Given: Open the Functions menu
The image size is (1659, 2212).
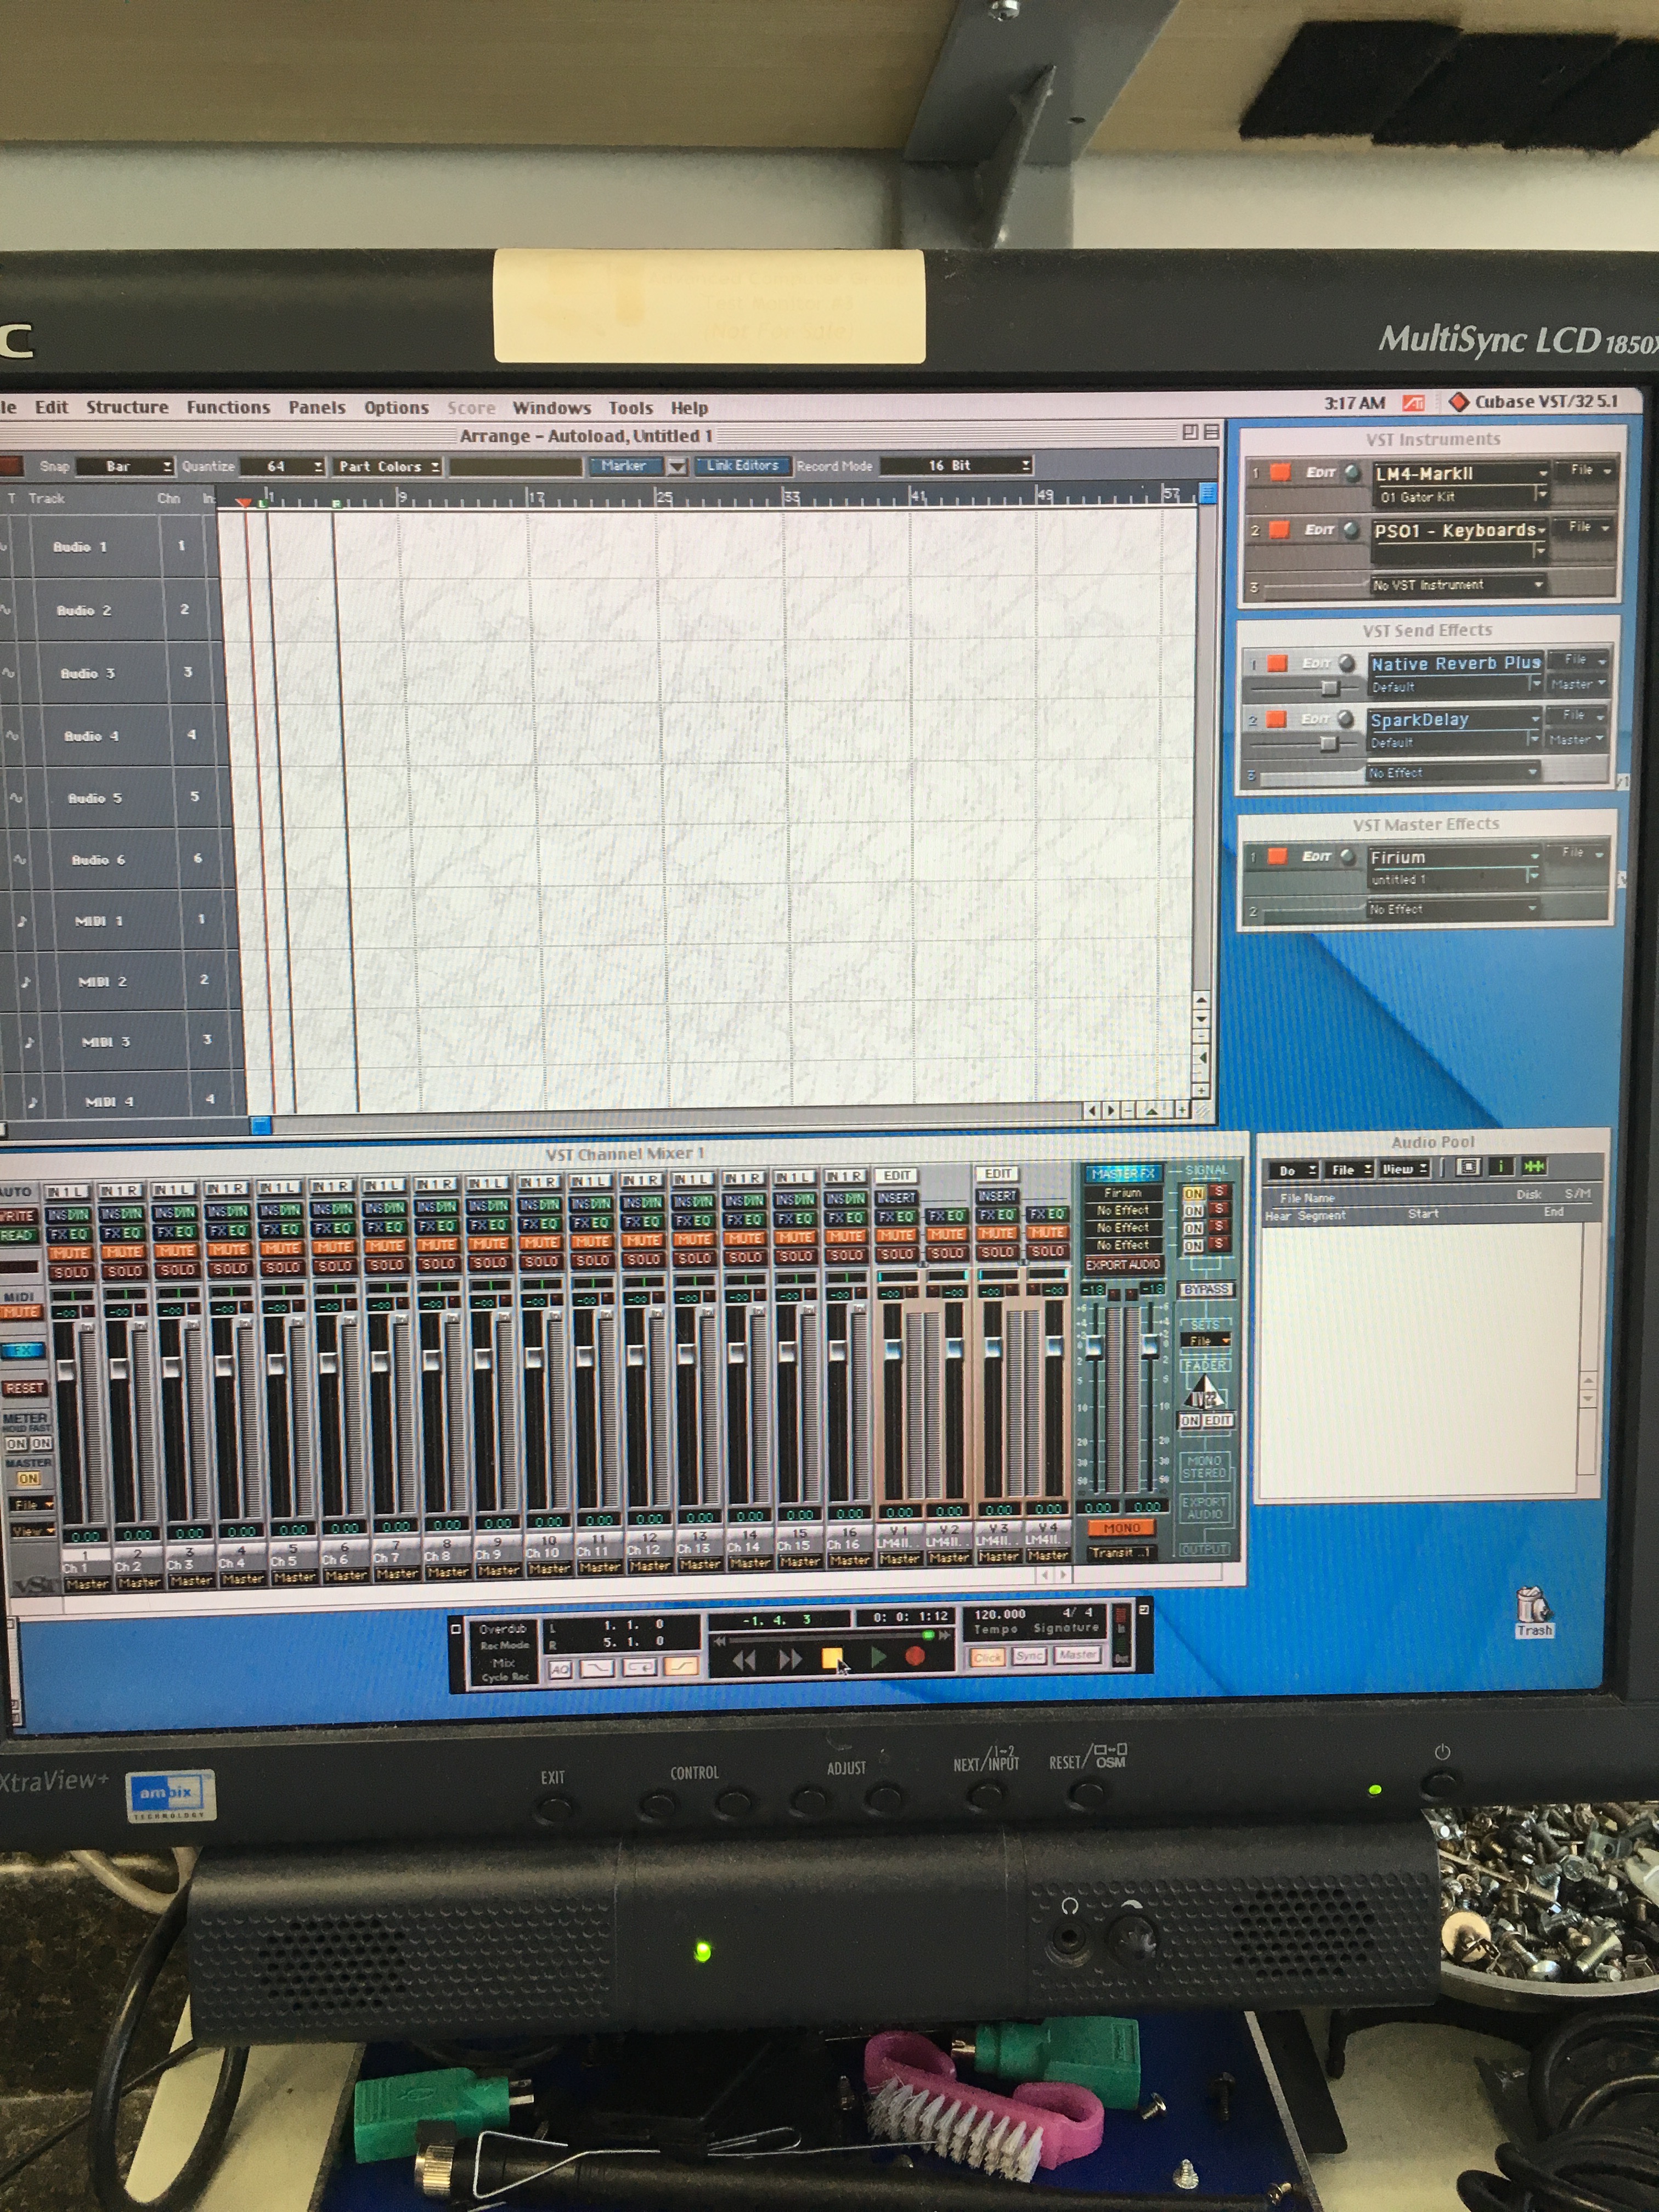Looking at the screenshot, I should point(228,407).
